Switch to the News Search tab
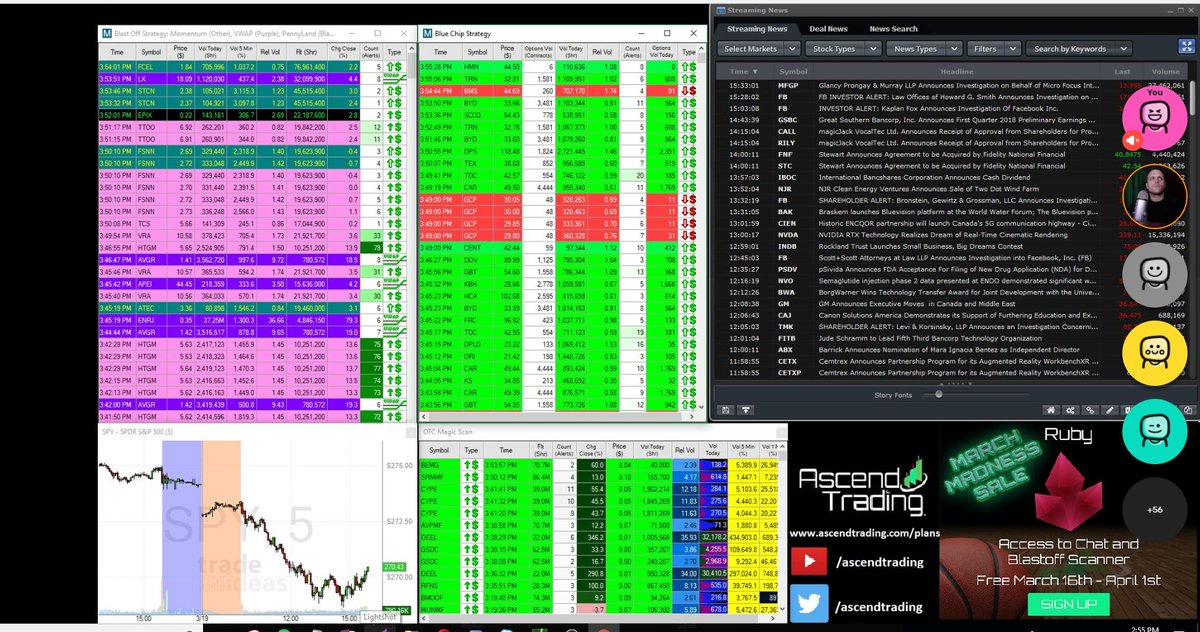Image resolution: width=1200 pixels, height=632 pixels. coord(893,28)
